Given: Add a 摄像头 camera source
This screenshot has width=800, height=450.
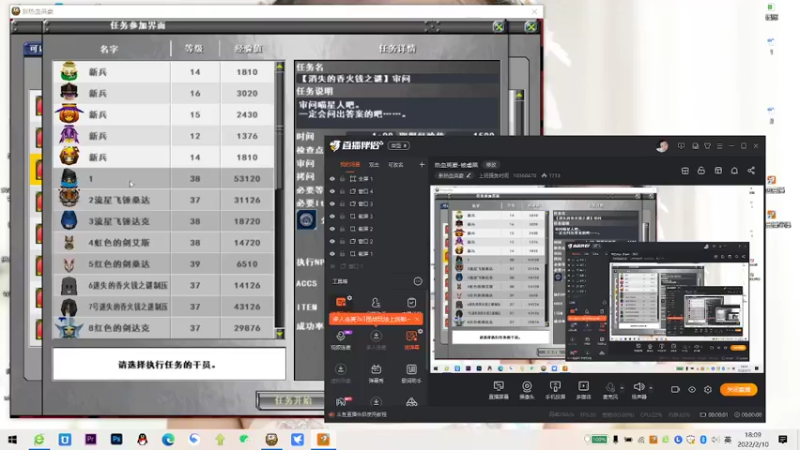Looking at the screenshot, I should [527, 390].
